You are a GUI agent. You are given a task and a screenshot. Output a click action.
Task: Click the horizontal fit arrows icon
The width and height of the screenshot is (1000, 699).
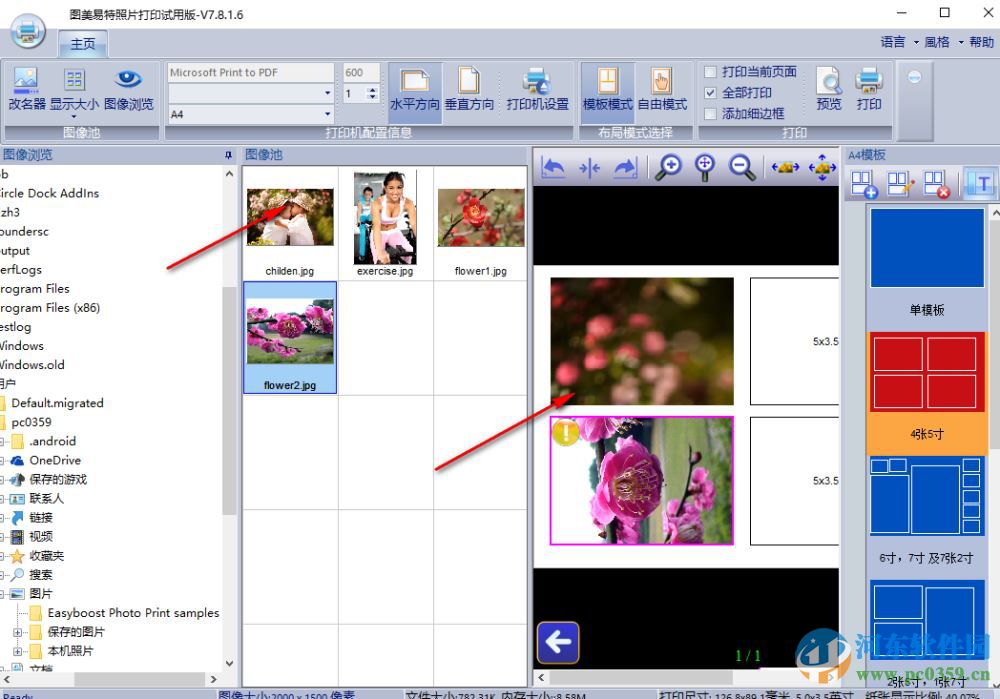pos(785,167)
